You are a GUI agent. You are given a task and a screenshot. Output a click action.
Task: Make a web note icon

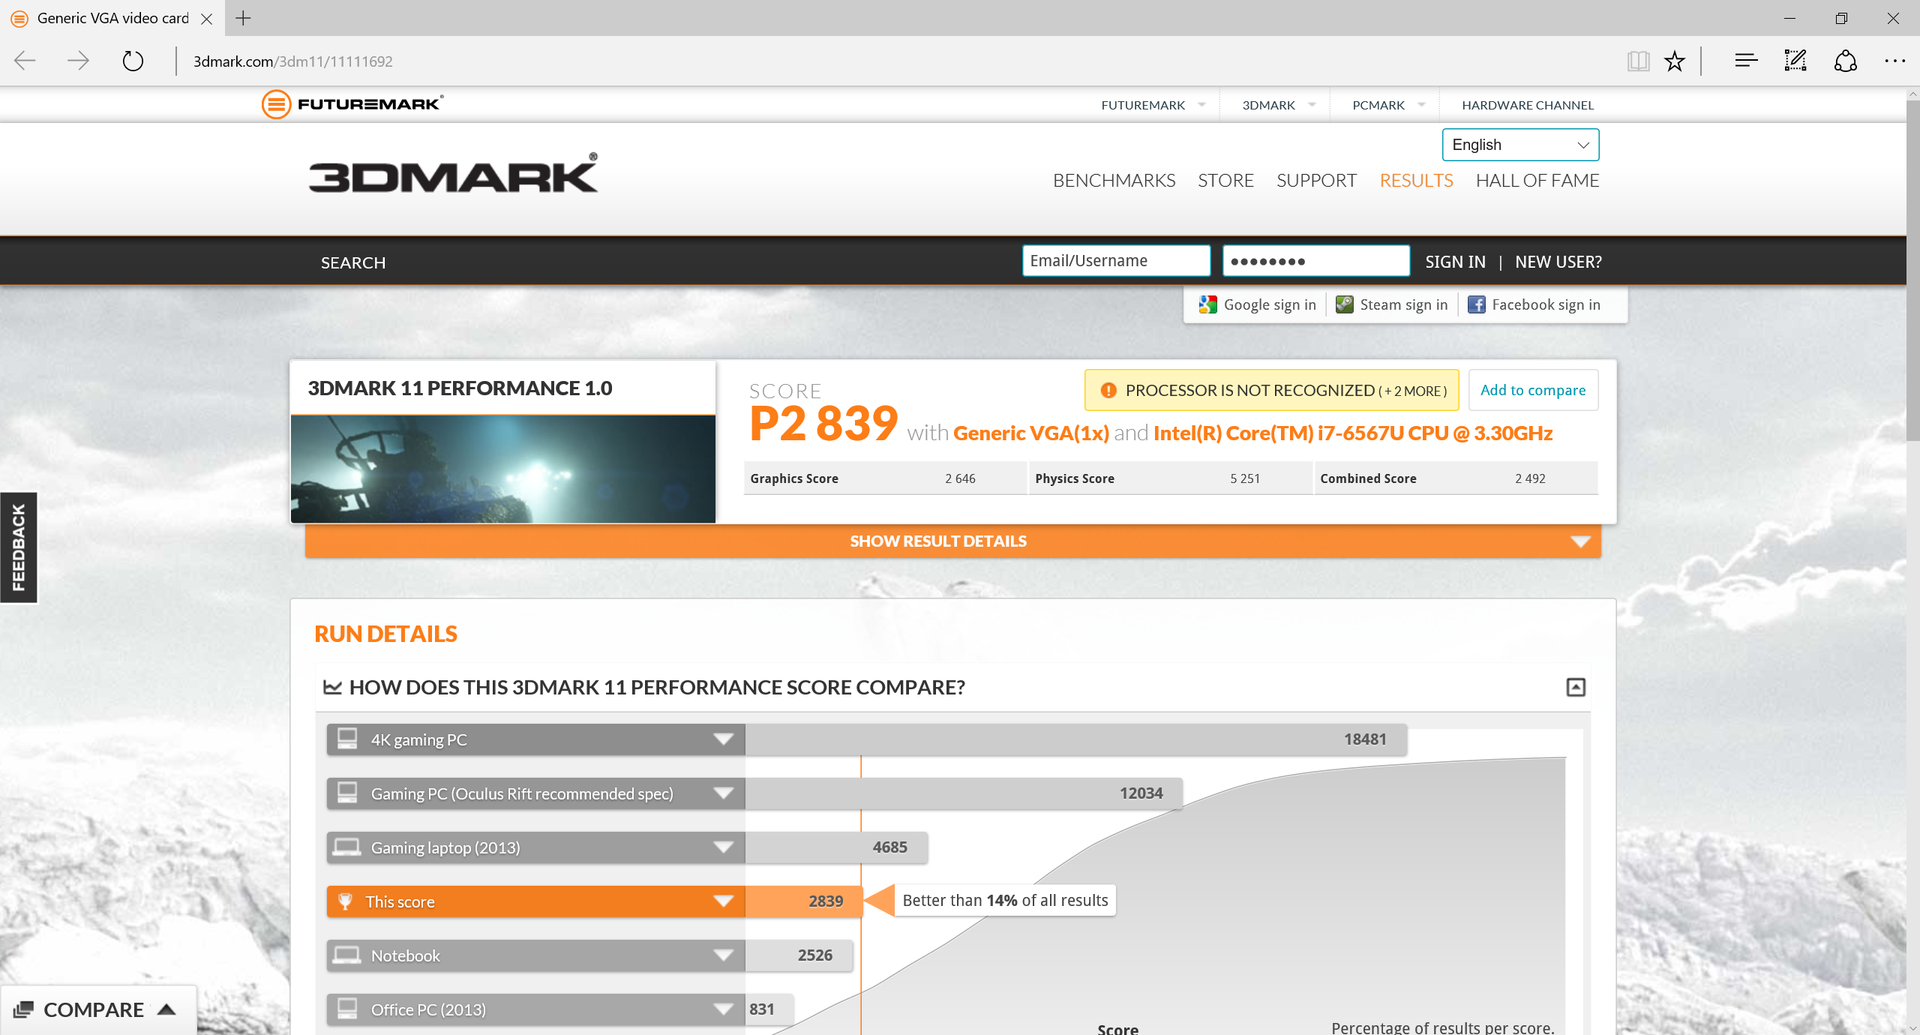(1796, 61)
